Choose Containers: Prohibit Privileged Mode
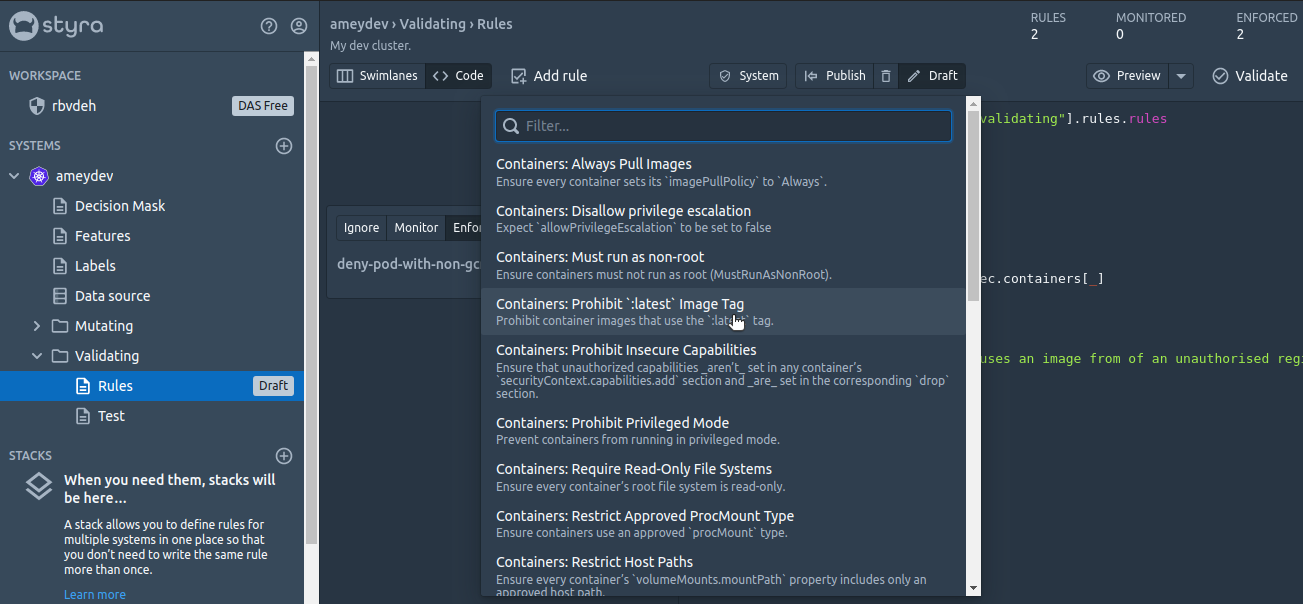This screenshot has width=1303, height=604. pyautogui.click(x=612, y=423)
